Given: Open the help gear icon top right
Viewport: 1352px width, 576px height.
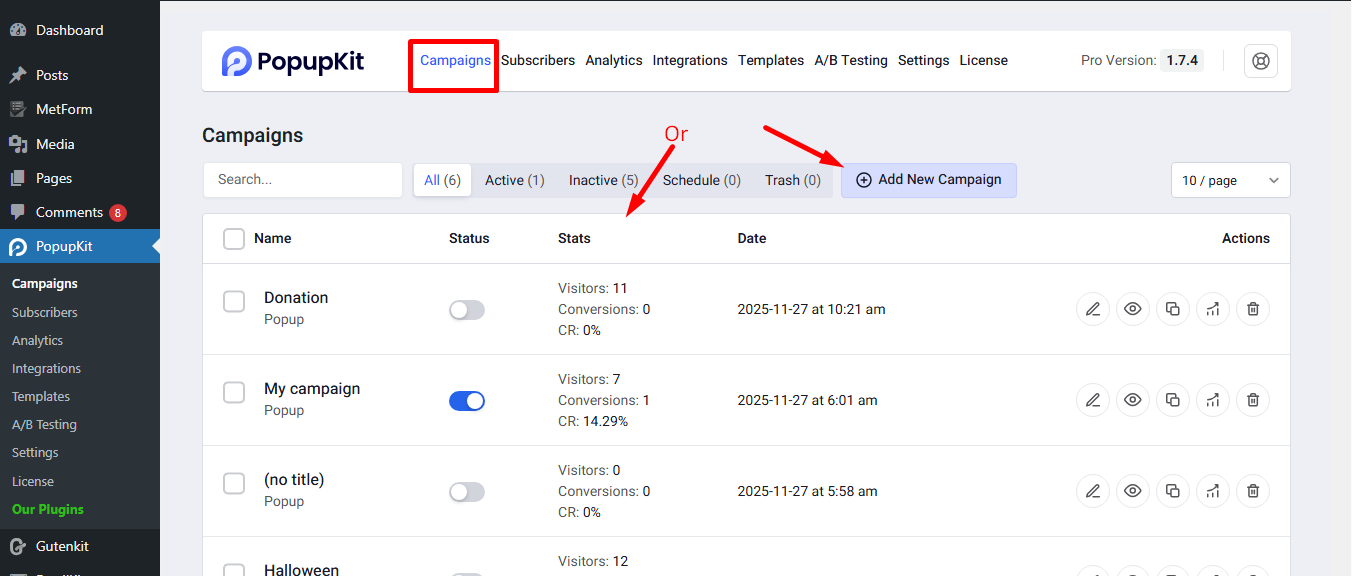Looking at the screenshot, I should click(1260, 60).
